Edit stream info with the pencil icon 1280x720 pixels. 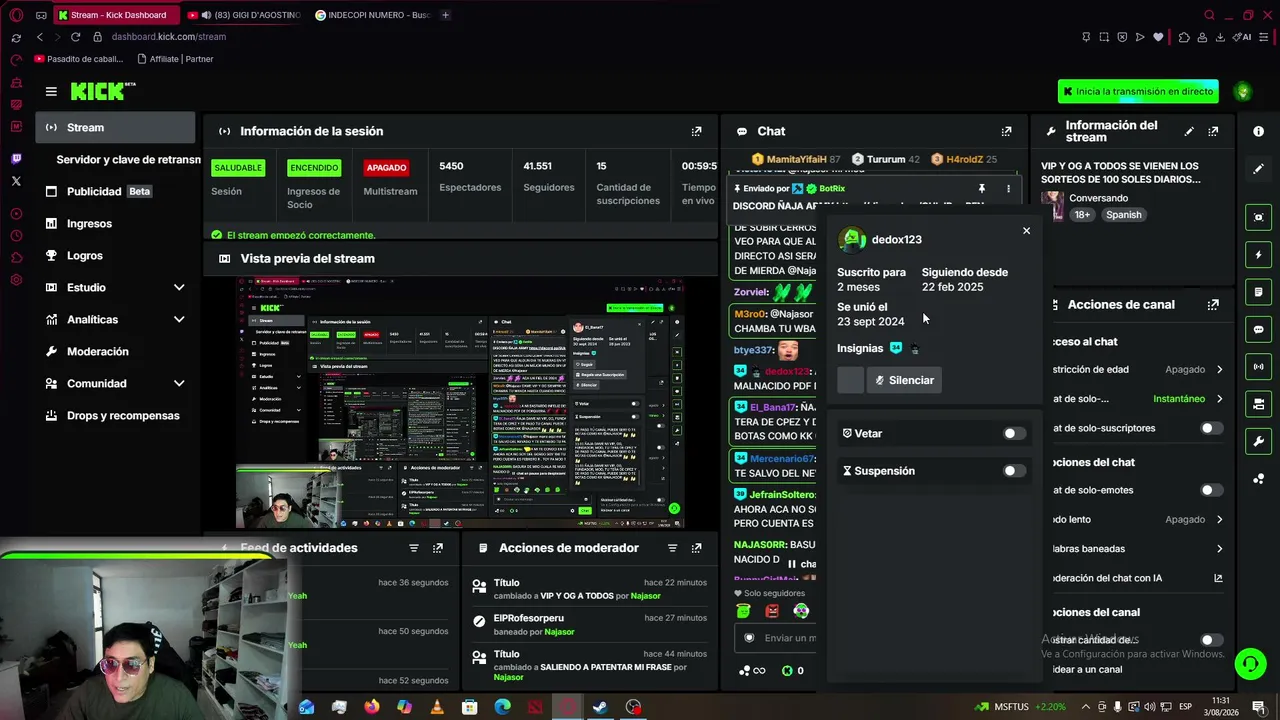tap(1189, 131)
